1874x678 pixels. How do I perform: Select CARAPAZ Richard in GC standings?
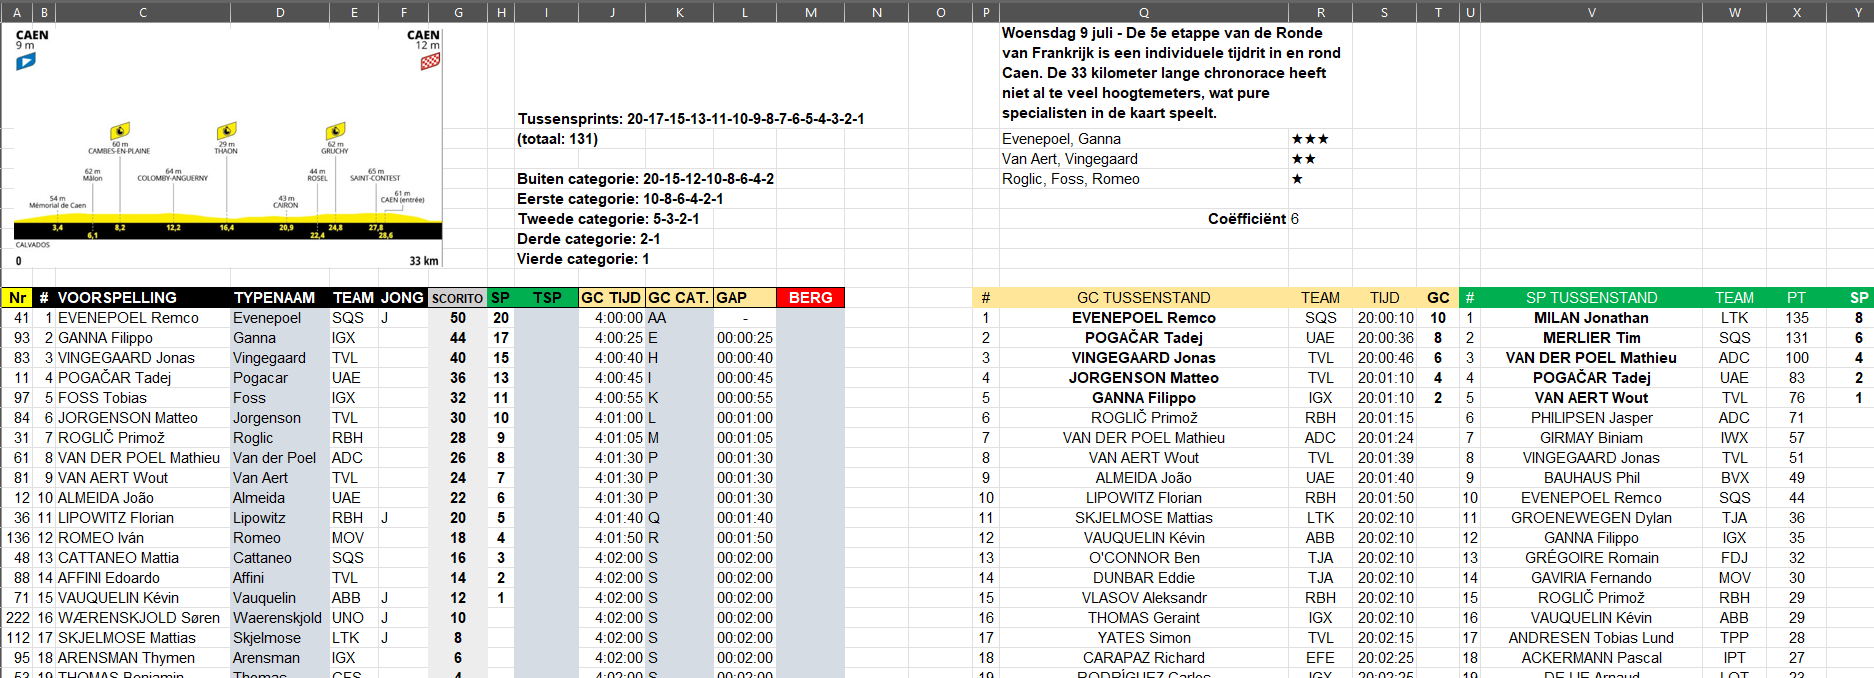click(x=1143, y=658)
